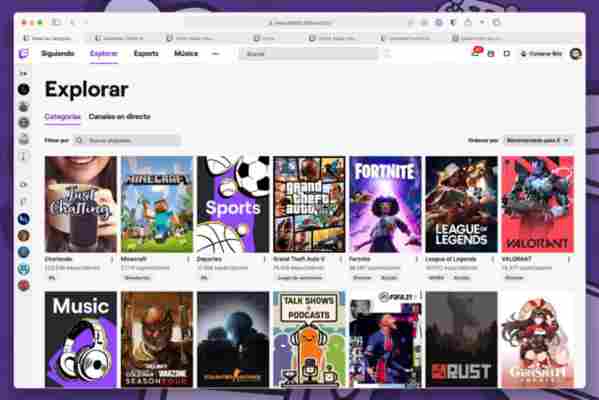The image size is (599, 400).
Task: Open the Charlando card options menu
Action: pyautogui.click(x=112, y=259)
